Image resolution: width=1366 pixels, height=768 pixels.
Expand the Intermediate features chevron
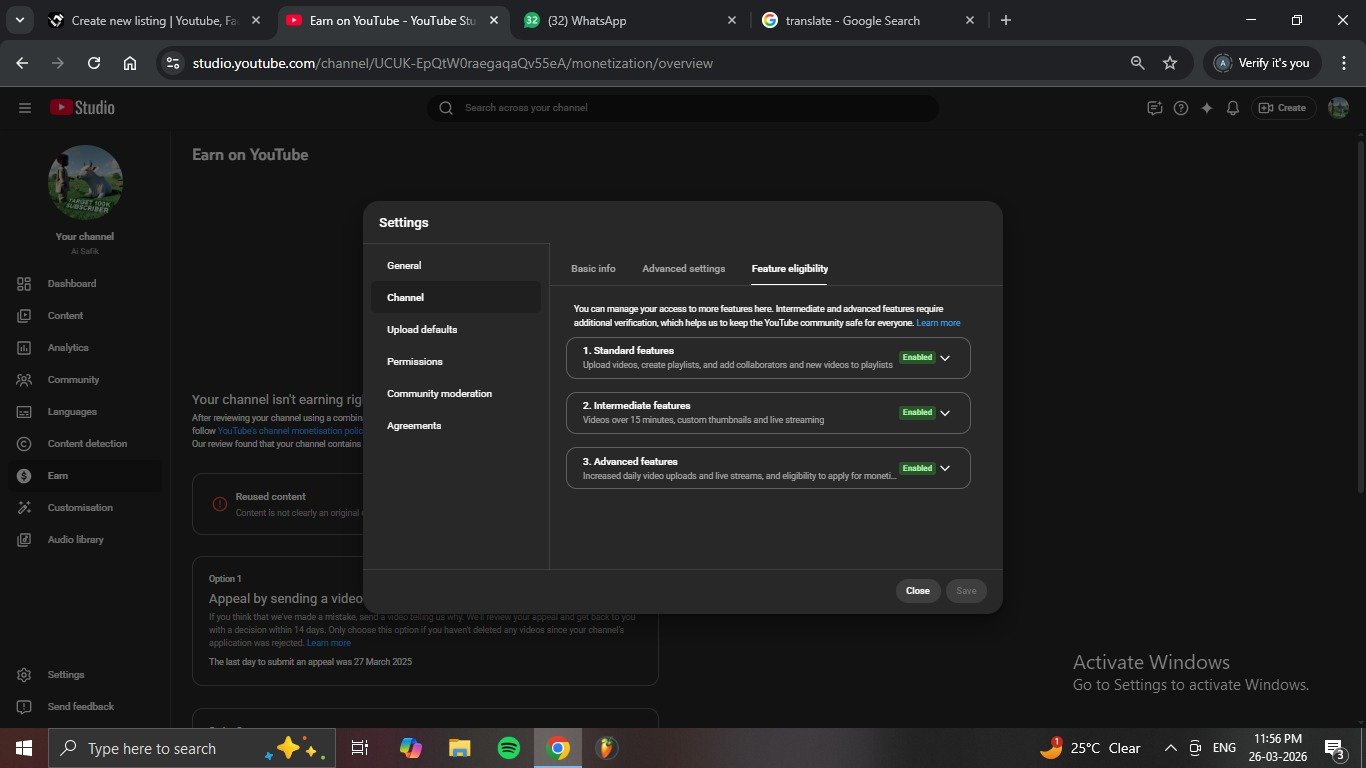coord(945,413)
